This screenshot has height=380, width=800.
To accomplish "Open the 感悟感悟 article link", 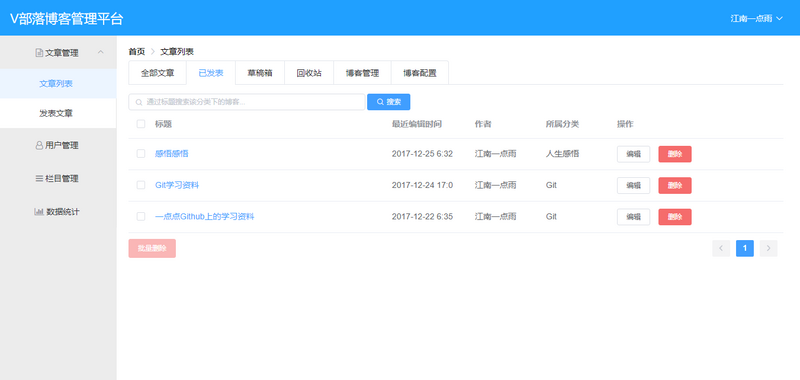I will pyautogui.click(x=172, y=154).
